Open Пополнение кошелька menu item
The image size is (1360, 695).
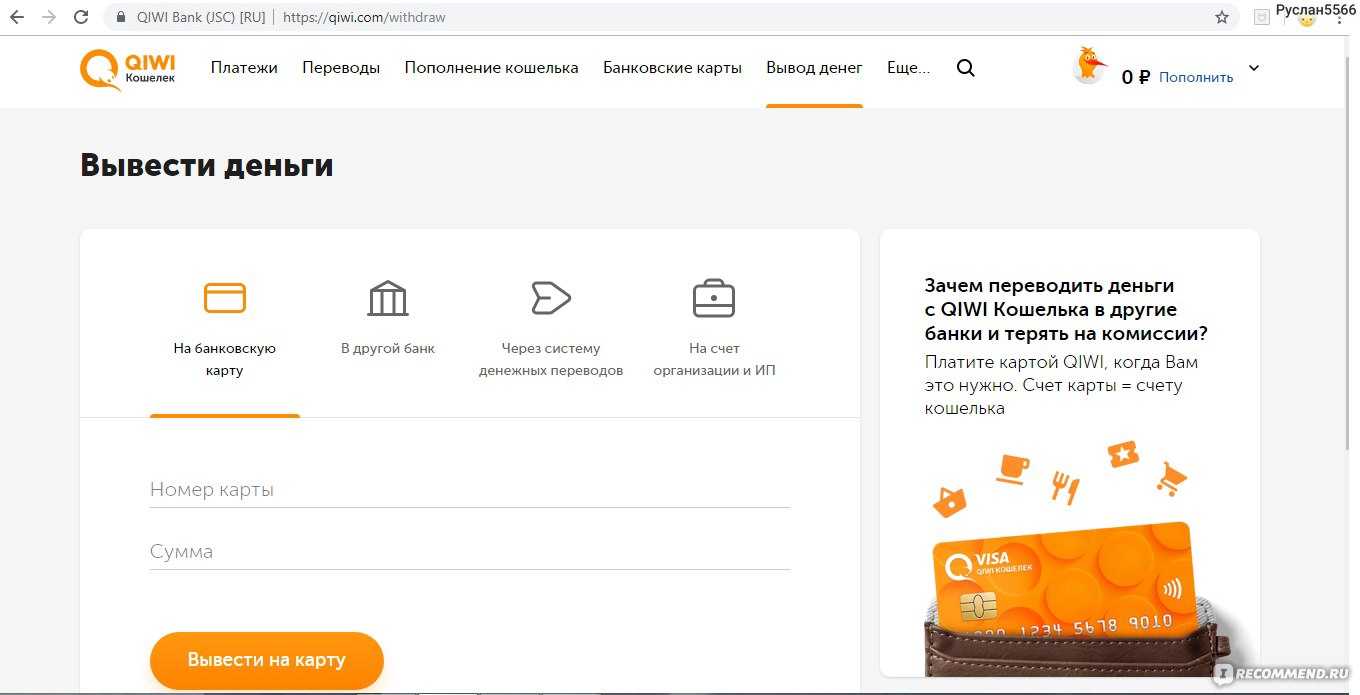click(x=491, y=68)
